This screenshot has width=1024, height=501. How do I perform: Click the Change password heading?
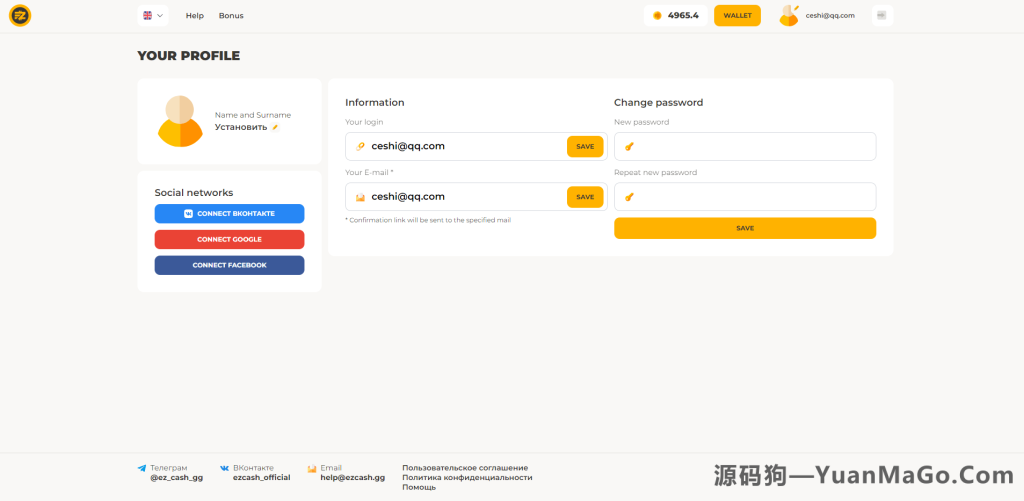pos(658,103)
